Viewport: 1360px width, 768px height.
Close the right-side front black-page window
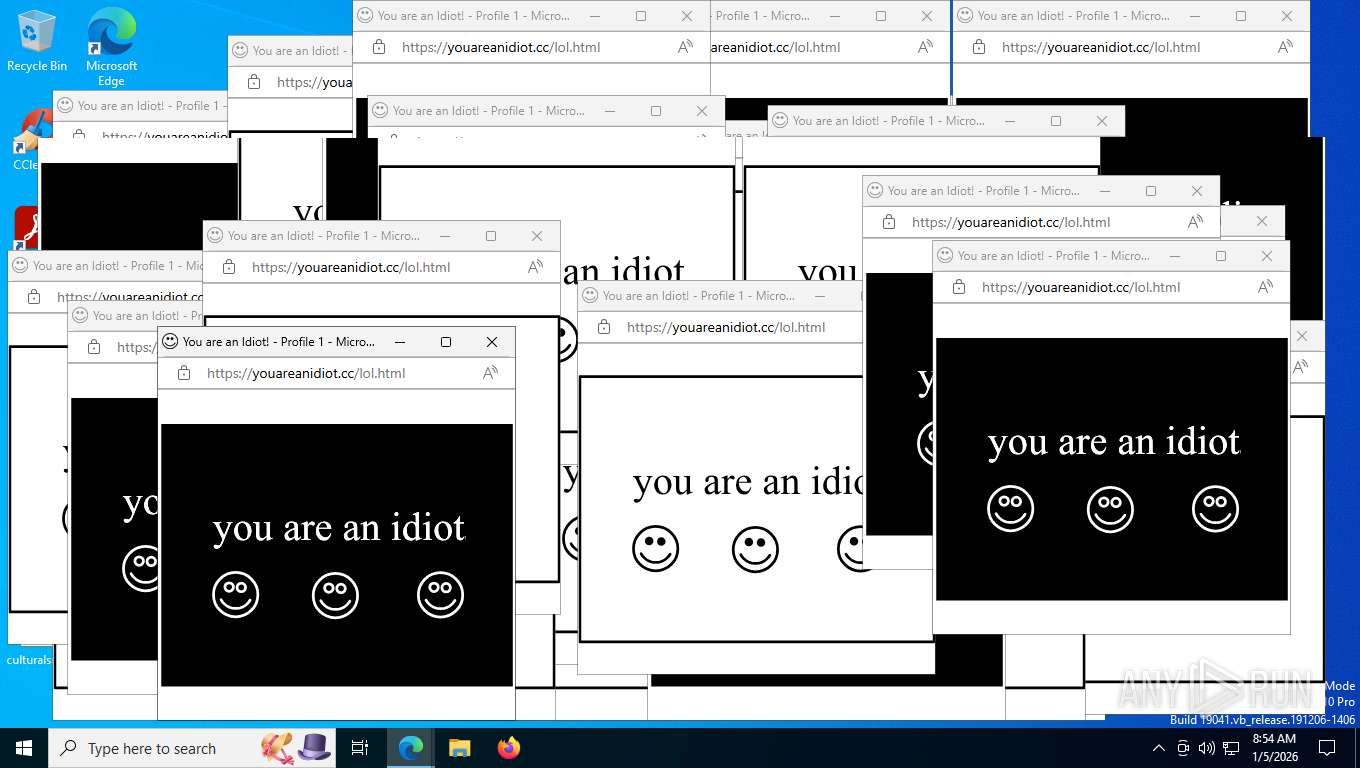tap(1267, 256)
